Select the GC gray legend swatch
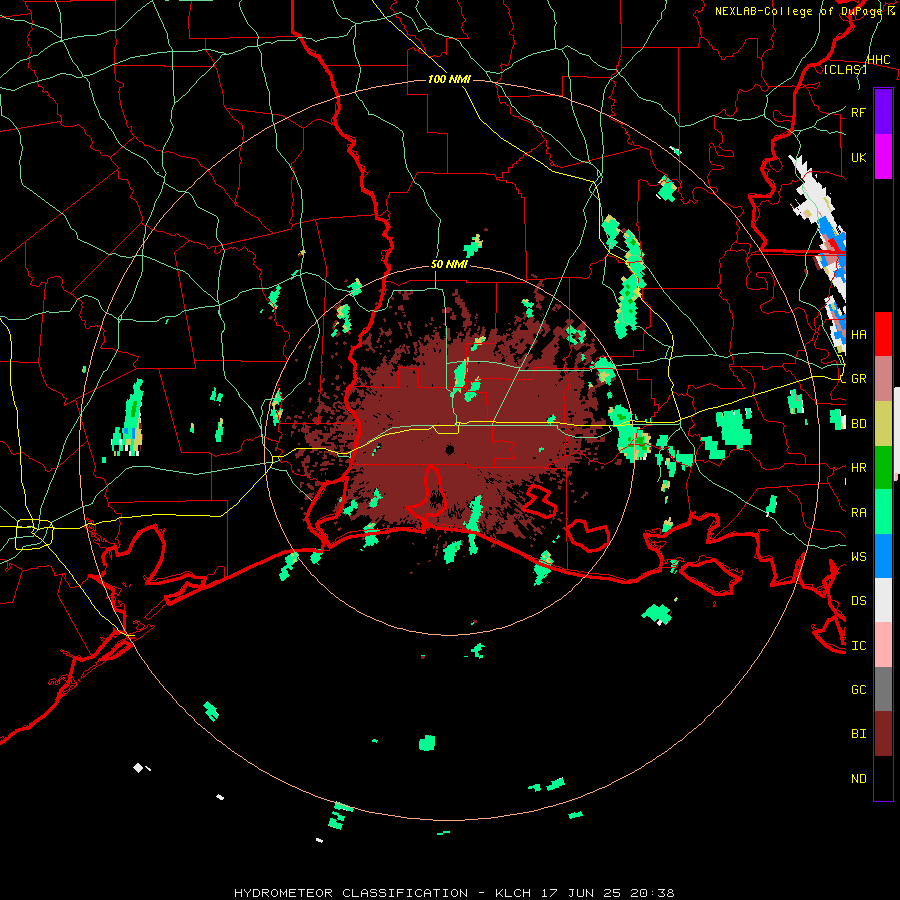900x900 pixels. (x=883, y=689)
